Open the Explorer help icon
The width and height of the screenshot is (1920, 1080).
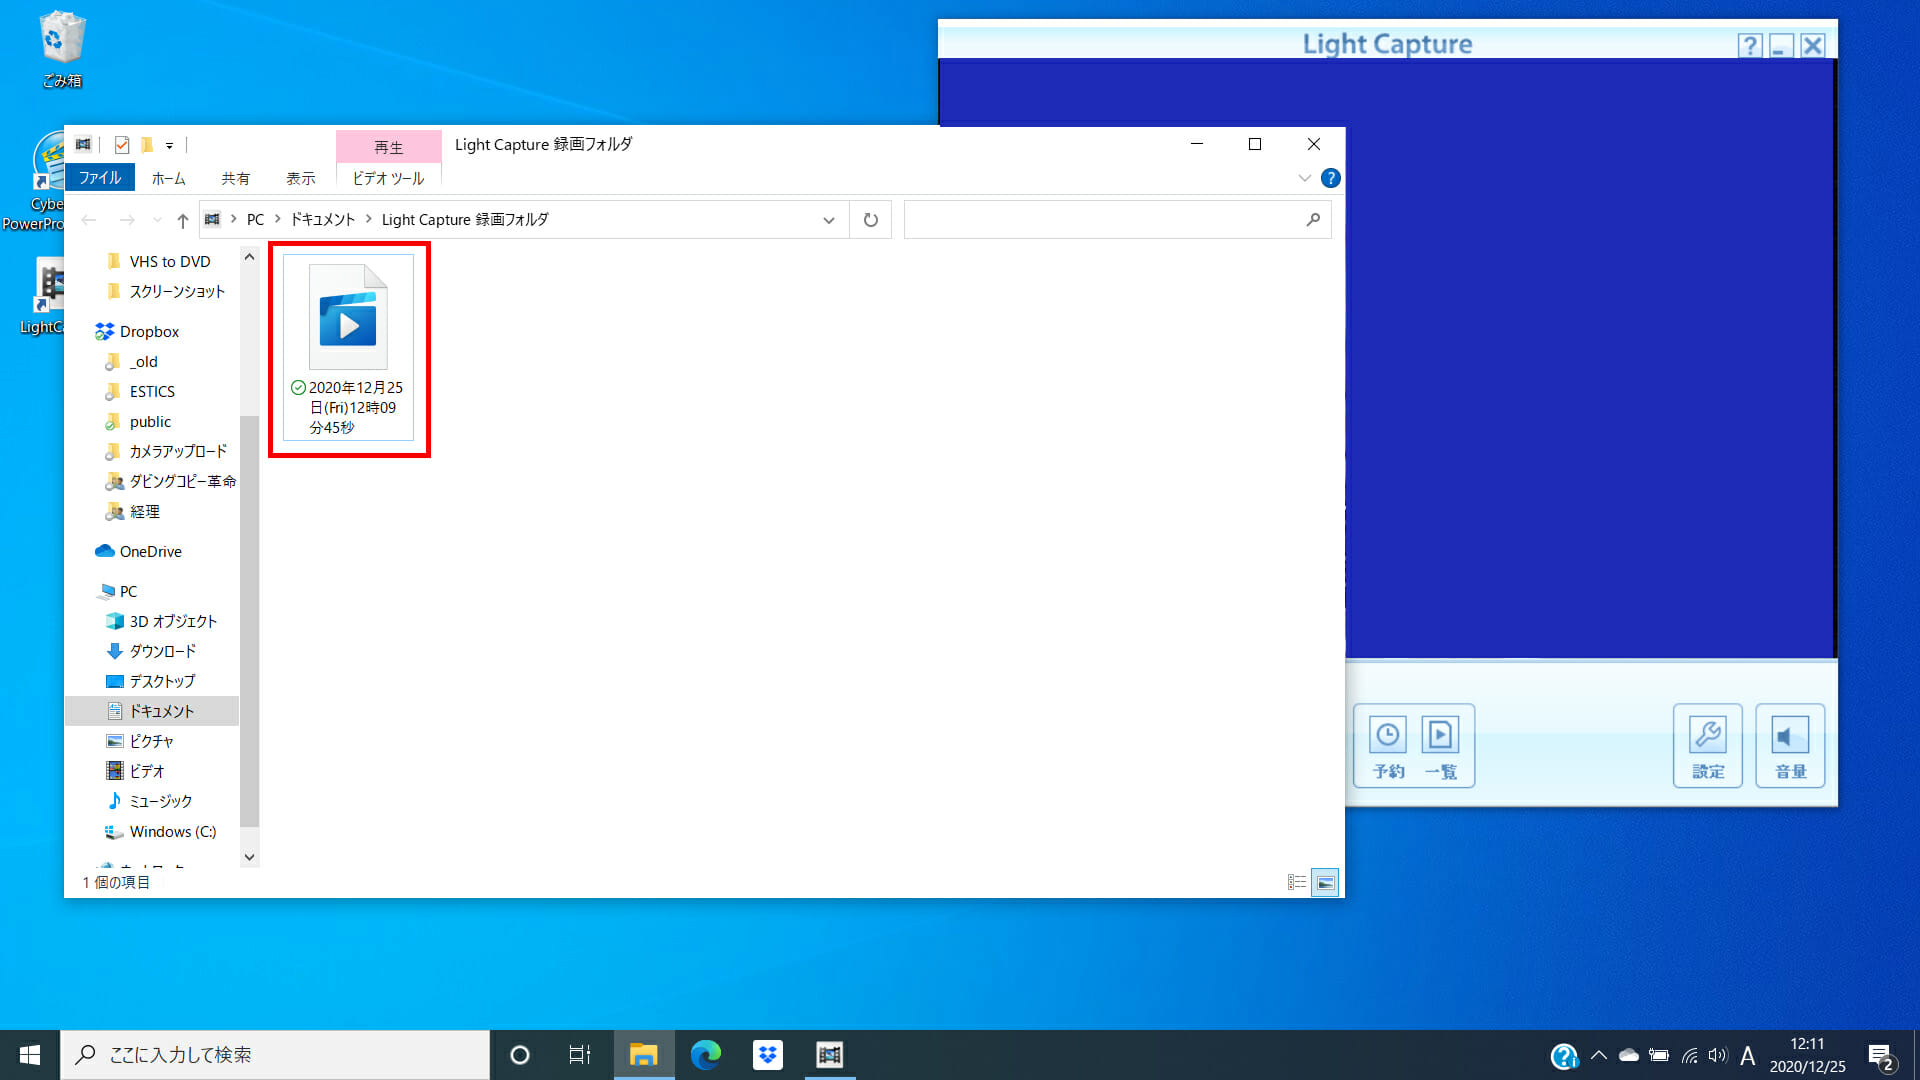click(x=1330, y=178)
